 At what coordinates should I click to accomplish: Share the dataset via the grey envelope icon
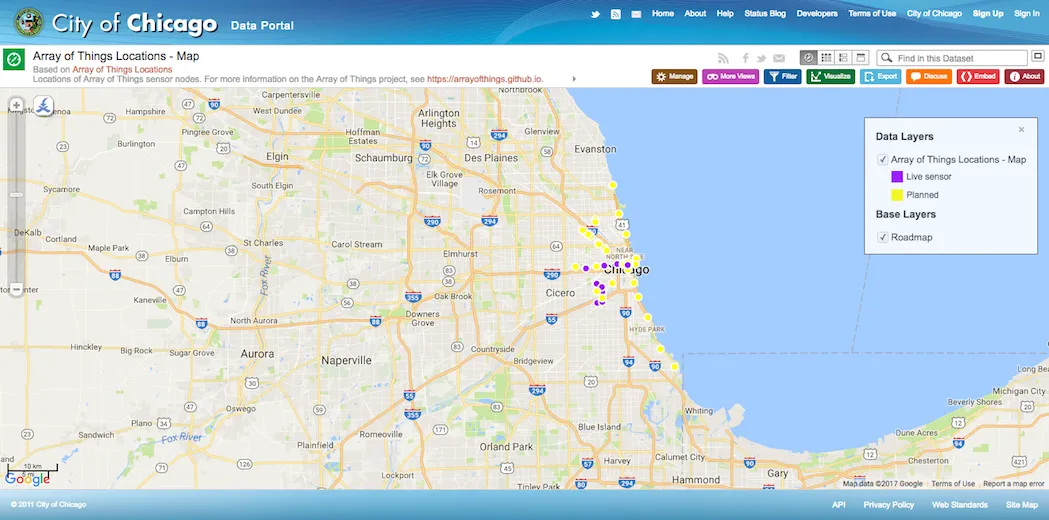pos(779,59)
